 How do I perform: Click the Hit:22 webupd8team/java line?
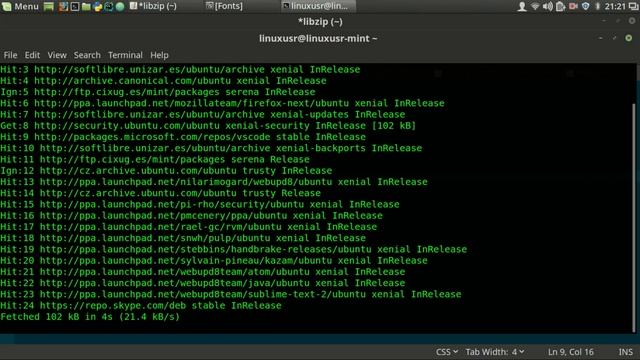[202, 283]
